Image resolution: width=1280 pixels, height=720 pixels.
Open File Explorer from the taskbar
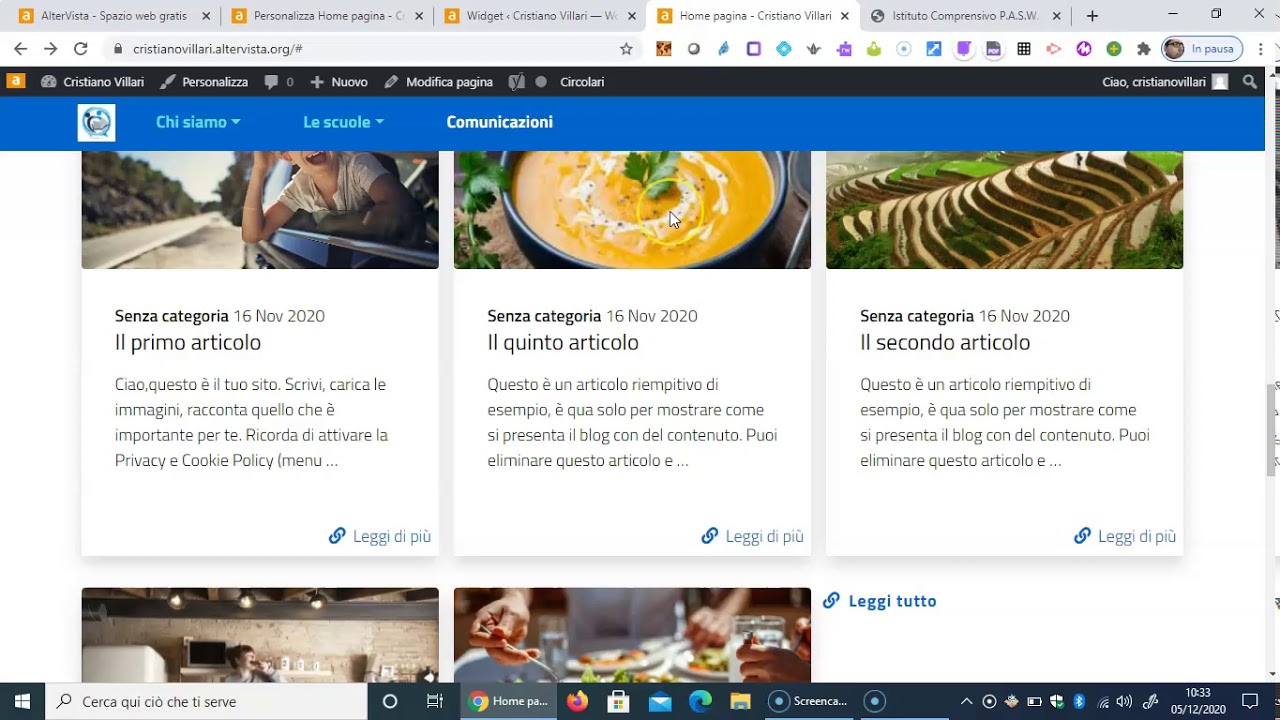740,701
